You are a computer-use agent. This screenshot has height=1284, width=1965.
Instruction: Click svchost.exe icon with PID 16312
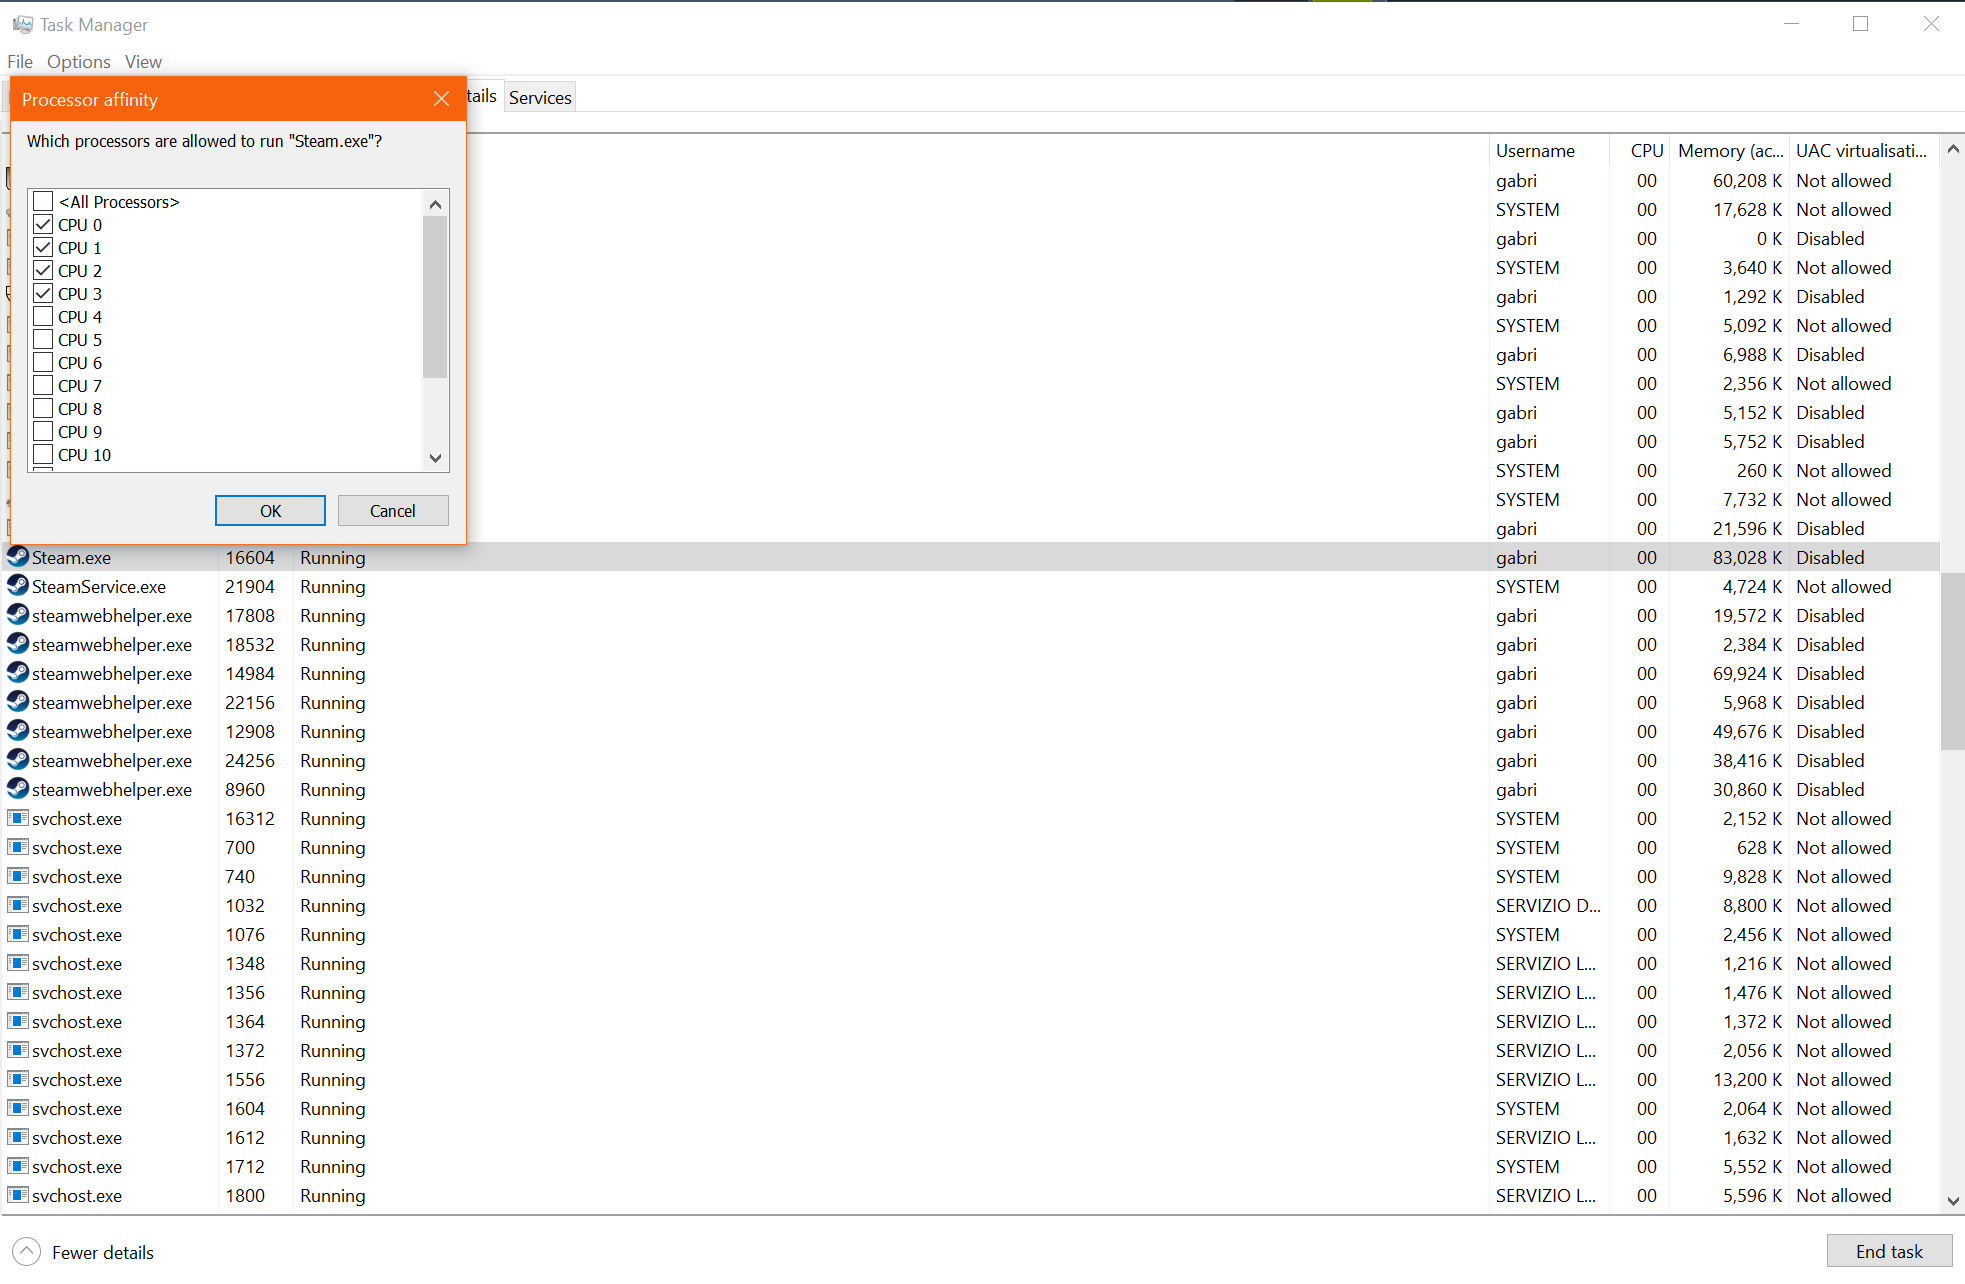pos(17,818)
